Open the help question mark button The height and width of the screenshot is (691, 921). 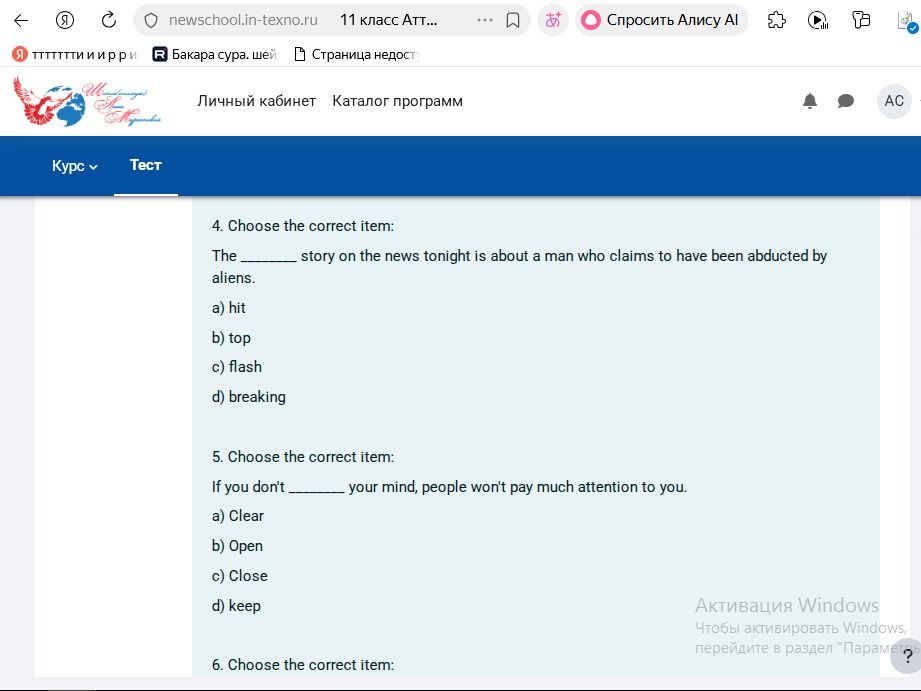(x=907, y=656)
